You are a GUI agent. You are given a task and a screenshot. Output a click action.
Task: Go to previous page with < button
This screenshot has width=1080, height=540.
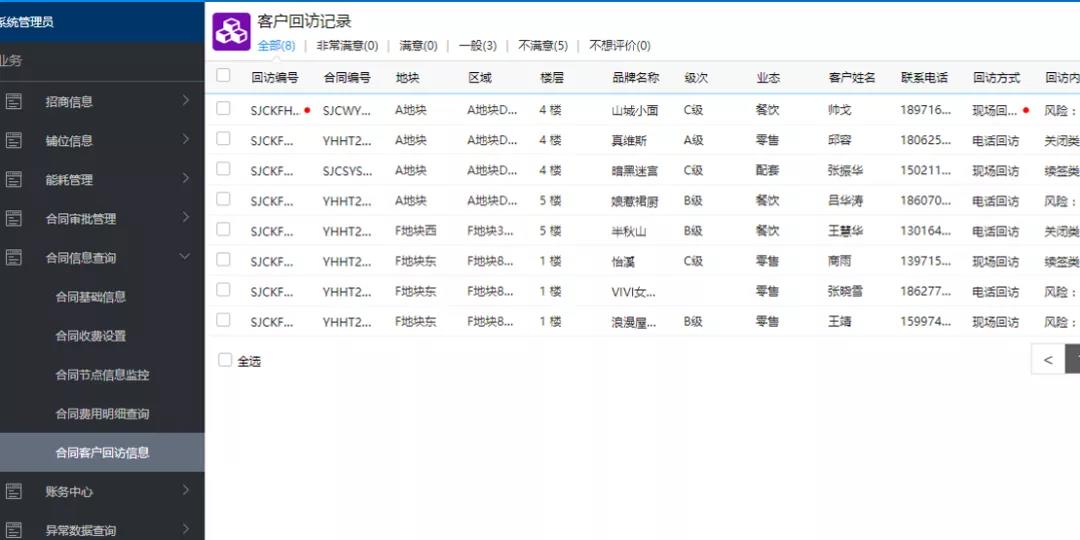pyautogui.click(x=1047, y=360)
